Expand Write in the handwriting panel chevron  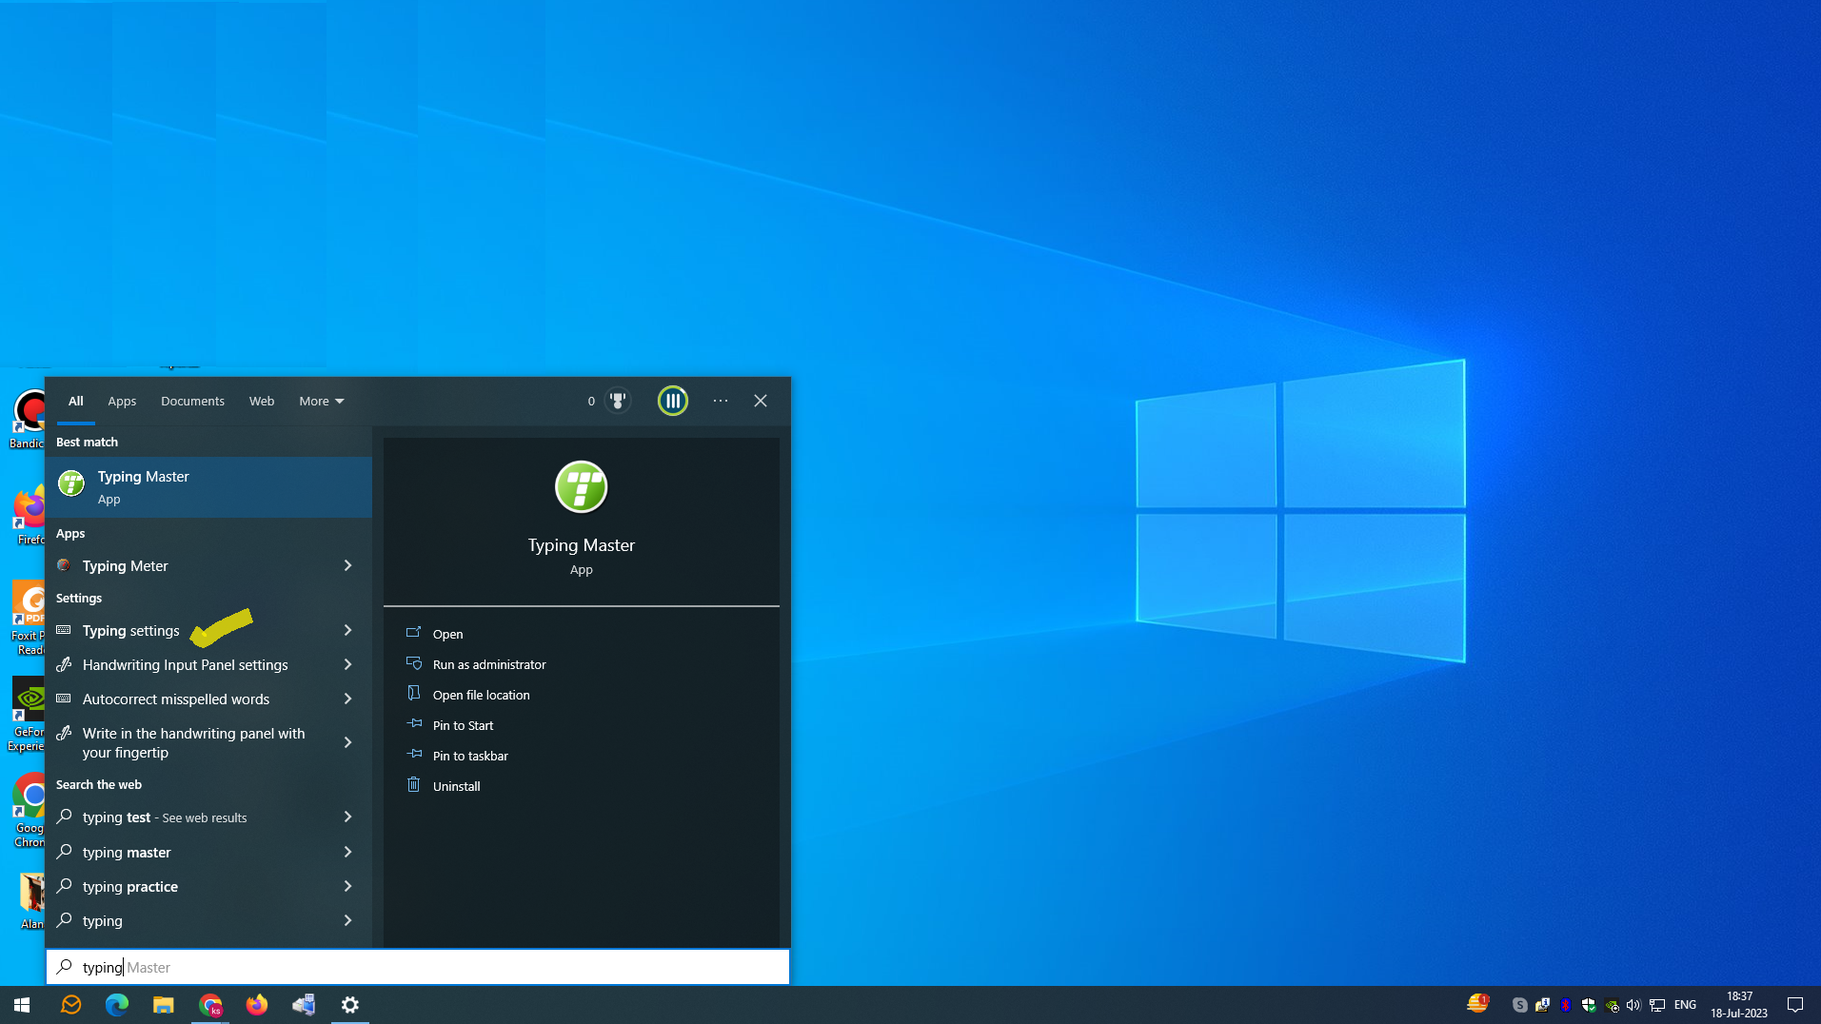(348, 743)
